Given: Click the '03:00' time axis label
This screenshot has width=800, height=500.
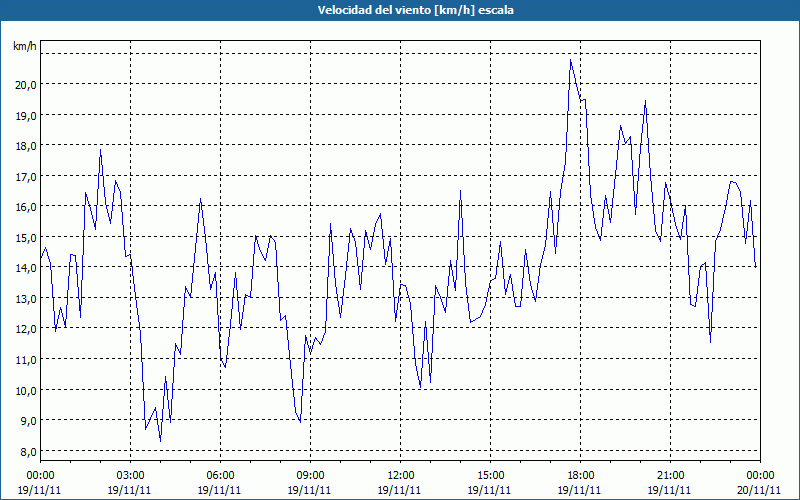Looking at the screenshot, I should [130, 476].
